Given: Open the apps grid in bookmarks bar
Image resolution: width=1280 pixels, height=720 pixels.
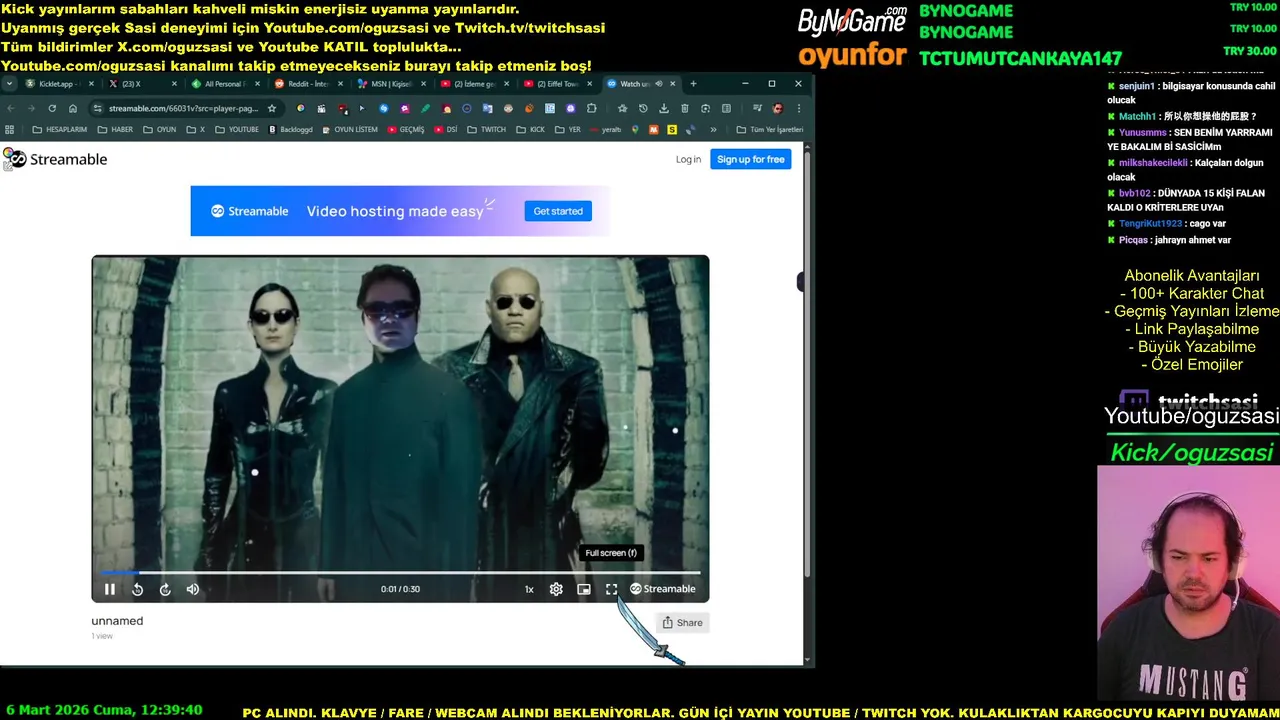Looking at the screenshot, I should pyautogui.click(x=10, y=129).
